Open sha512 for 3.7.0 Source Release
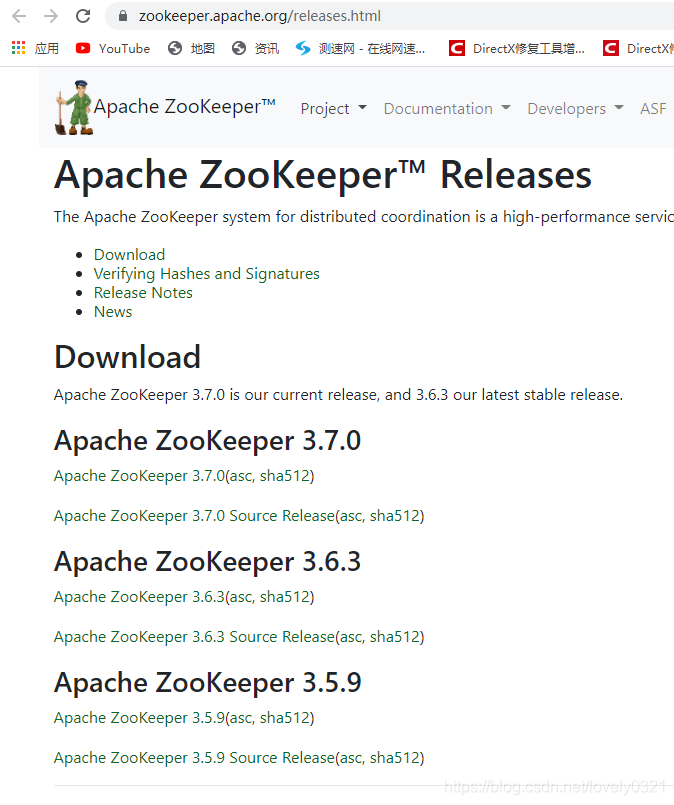Image resolution: width=674 pixels, height=805 pixels. [x=394, y=515]
